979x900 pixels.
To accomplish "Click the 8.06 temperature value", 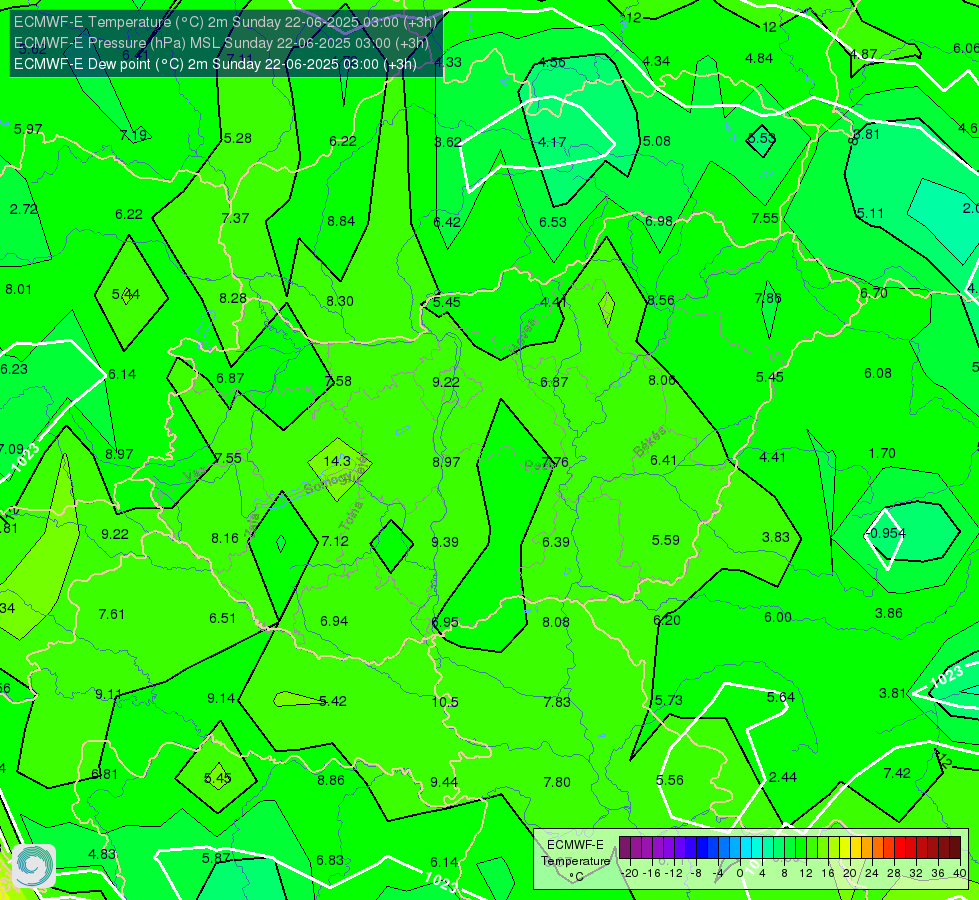I will coord(662,380).
